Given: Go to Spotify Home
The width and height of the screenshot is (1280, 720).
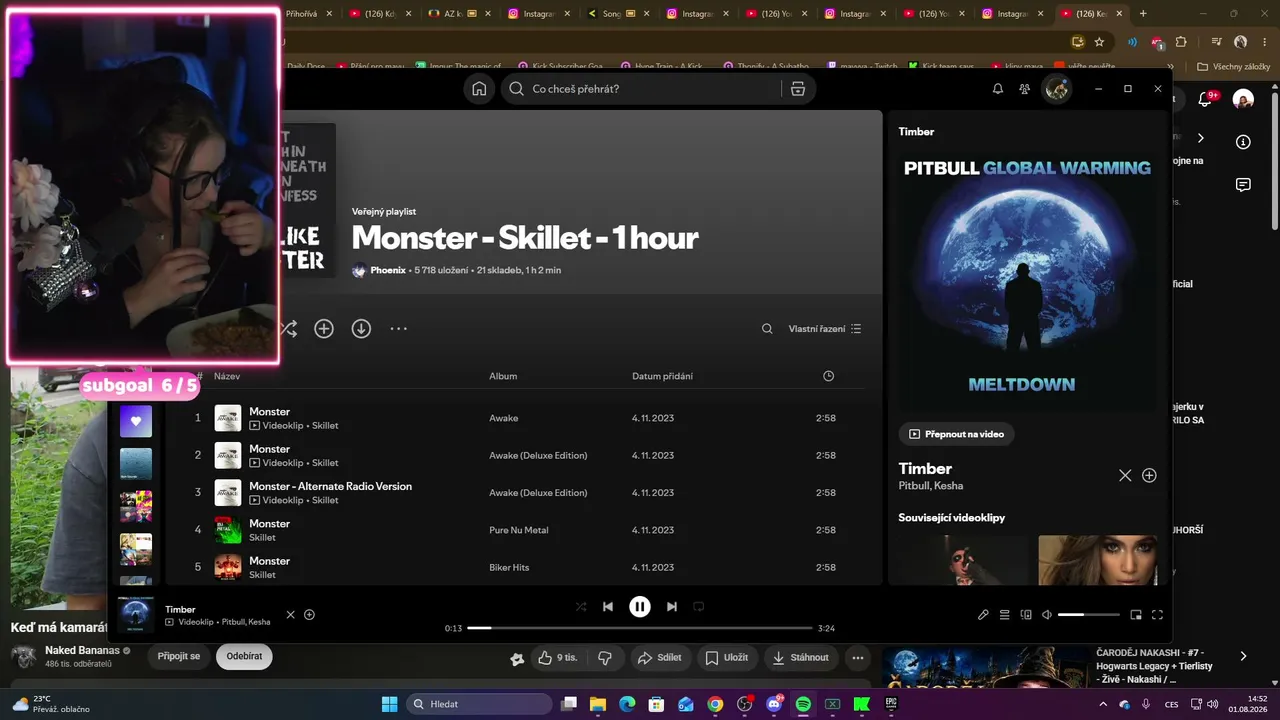Looking at the screenshot, I should coord(479,89).
